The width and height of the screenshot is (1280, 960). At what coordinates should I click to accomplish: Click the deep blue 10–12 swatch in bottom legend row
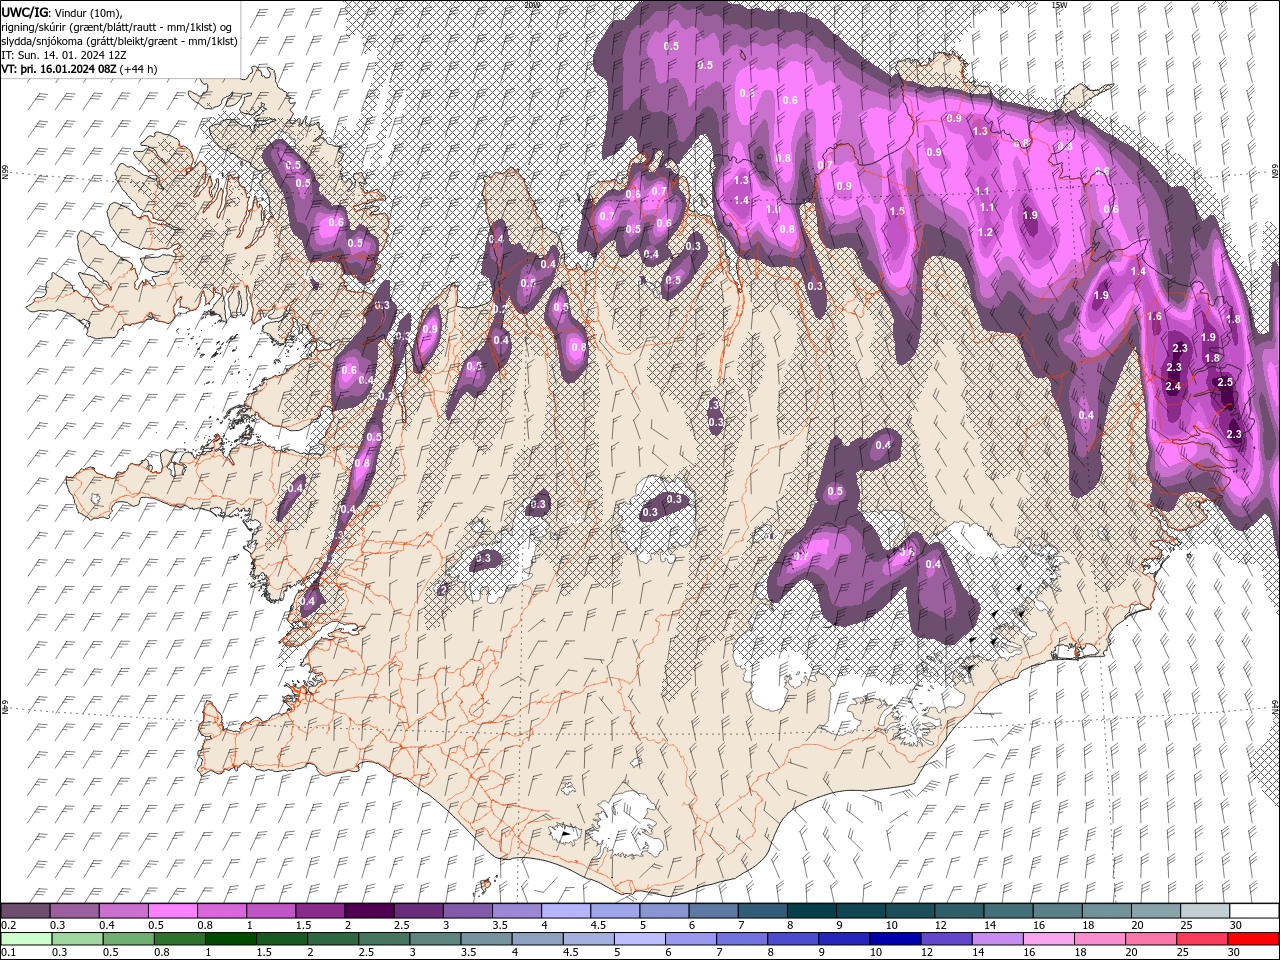[894, 939]
